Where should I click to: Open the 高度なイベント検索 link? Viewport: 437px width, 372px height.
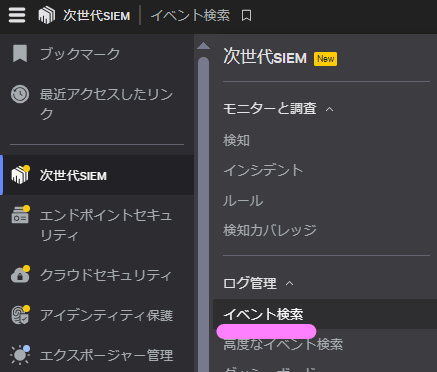click(283, 344)
